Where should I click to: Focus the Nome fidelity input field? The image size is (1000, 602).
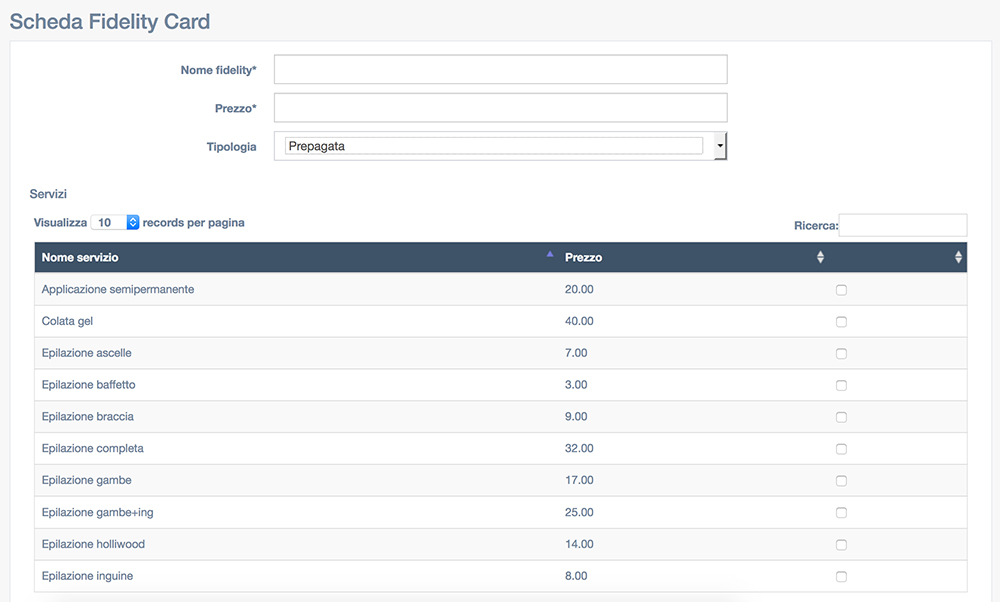[501, 70]
